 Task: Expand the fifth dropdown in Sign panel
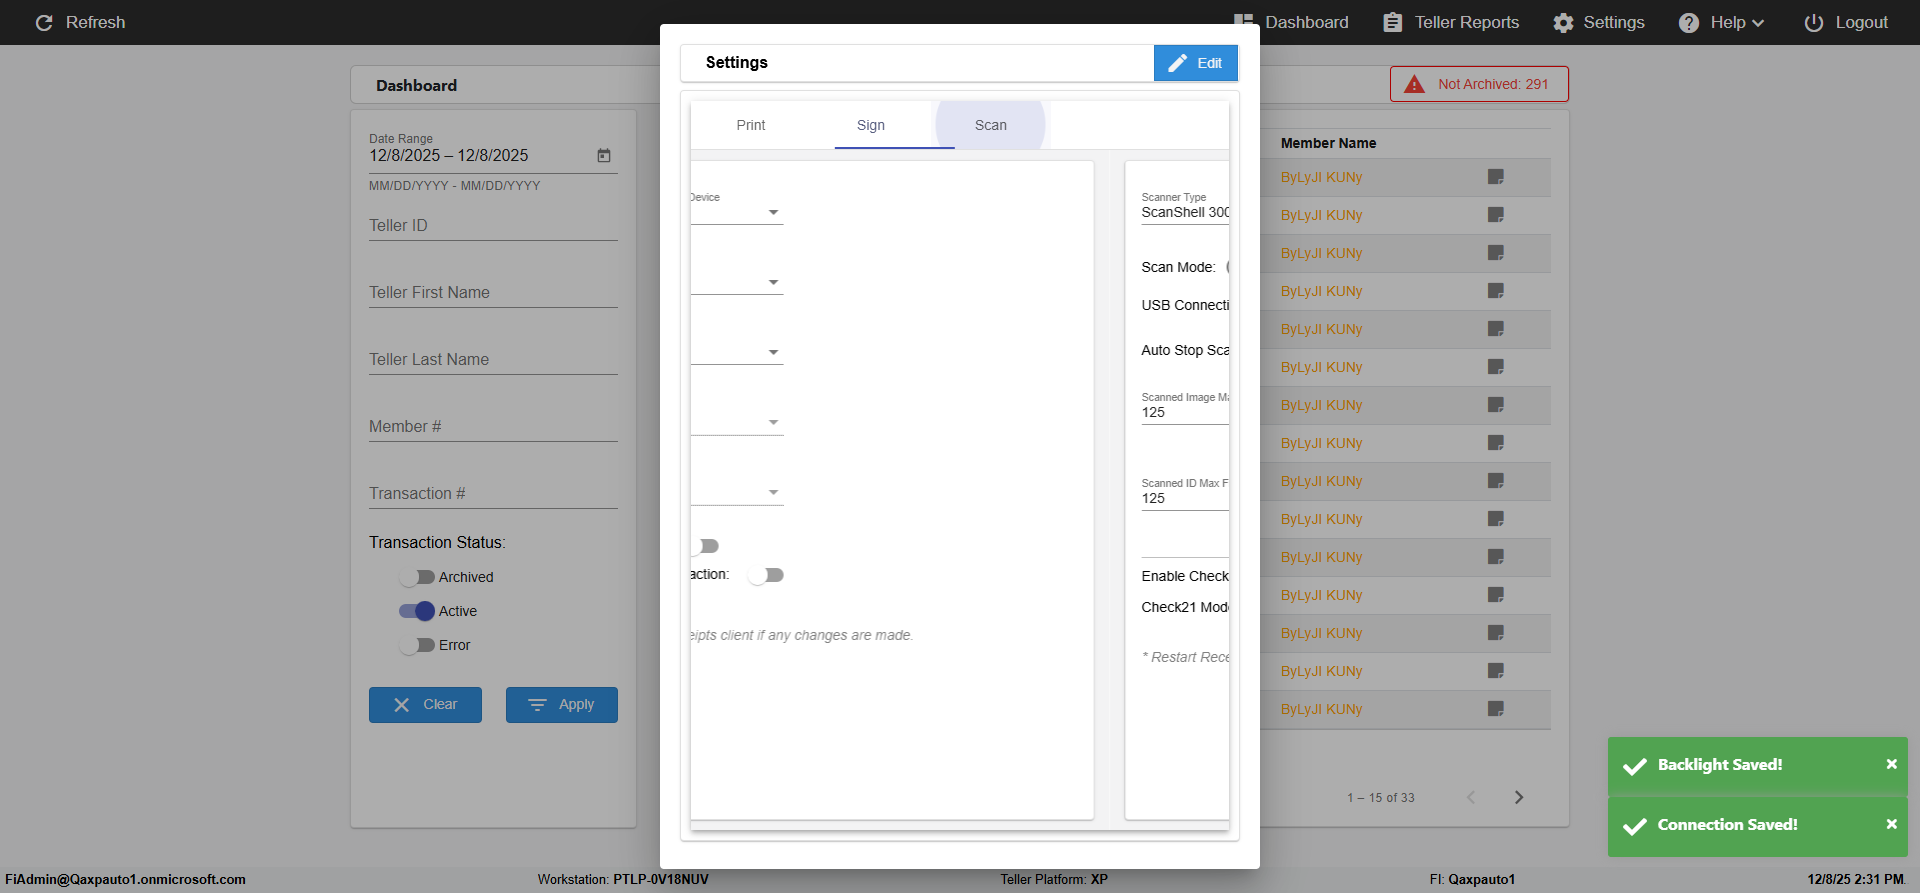[773, 493]
